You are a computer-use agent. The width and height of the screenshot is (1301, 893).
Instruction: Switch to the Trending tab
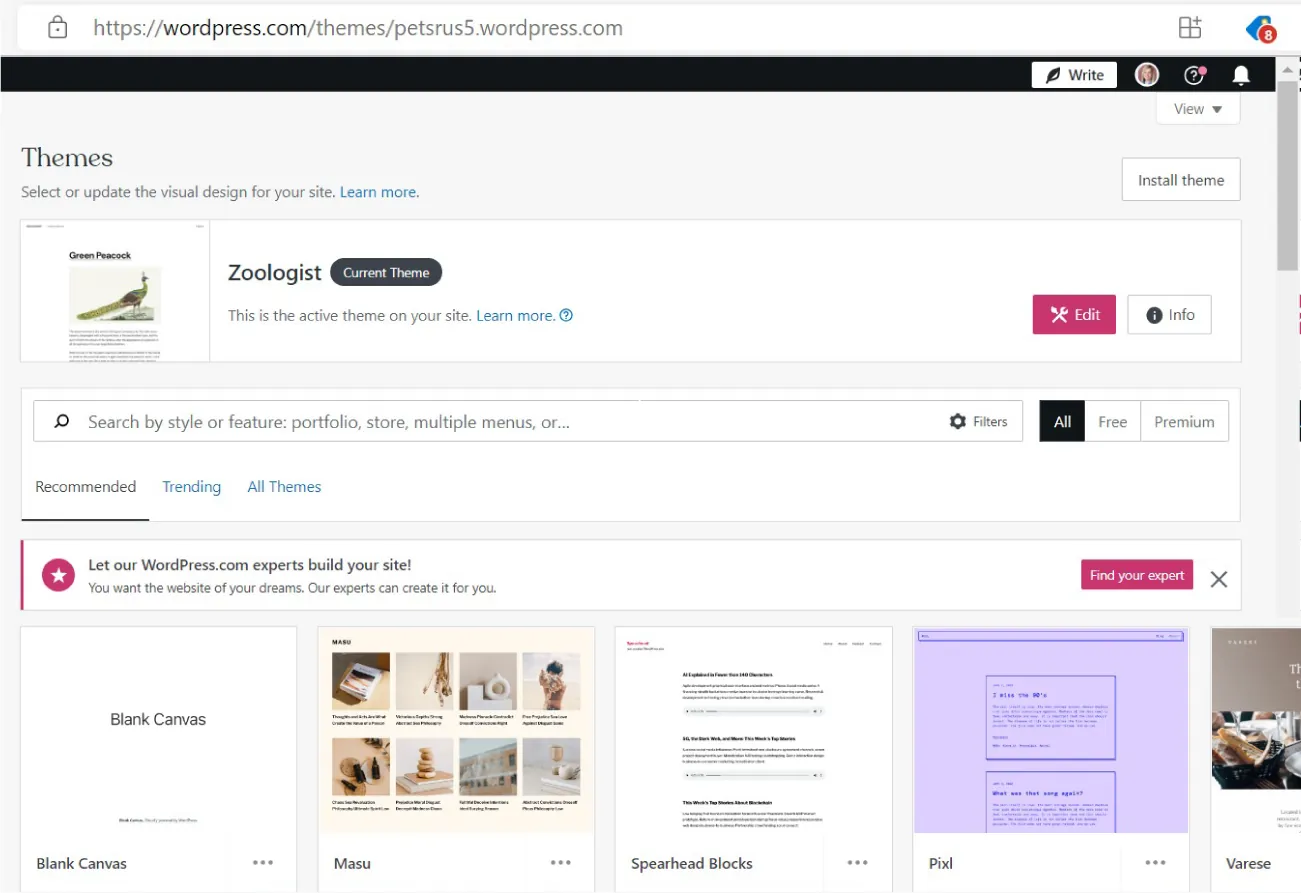191,487
